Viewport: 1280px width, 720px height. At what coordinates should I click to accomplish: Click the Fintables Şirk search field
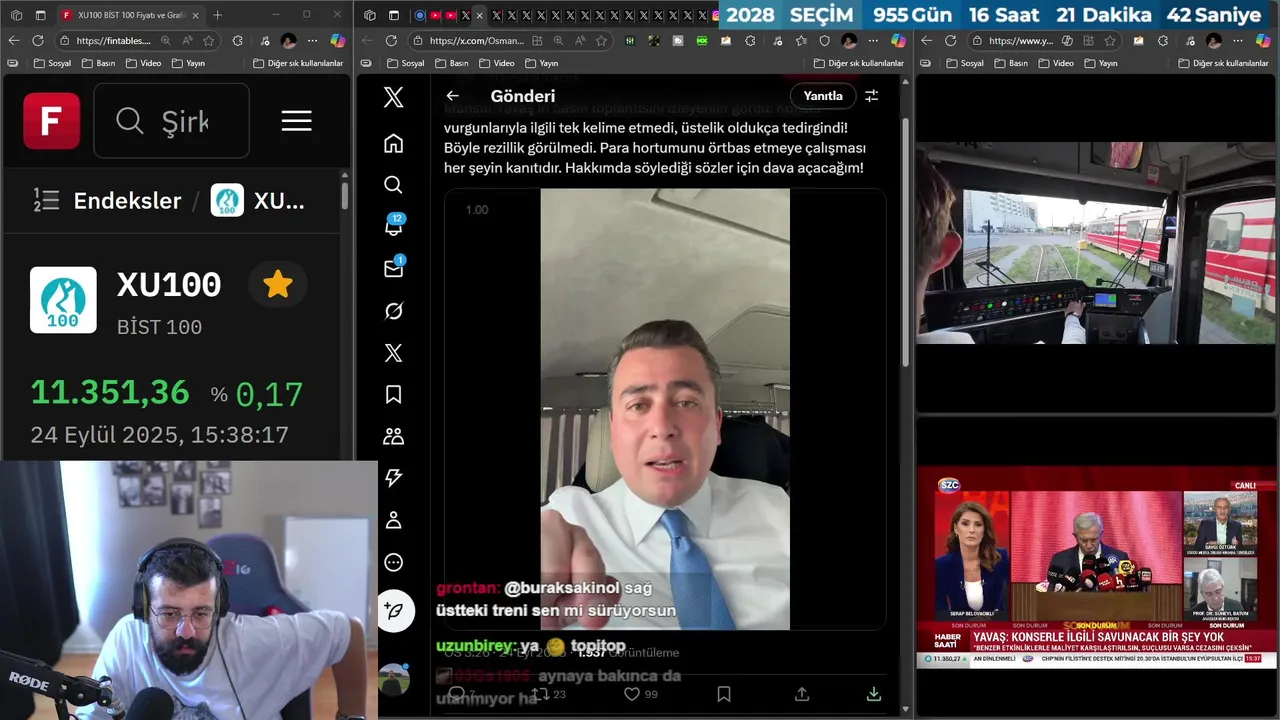(171, 121)
